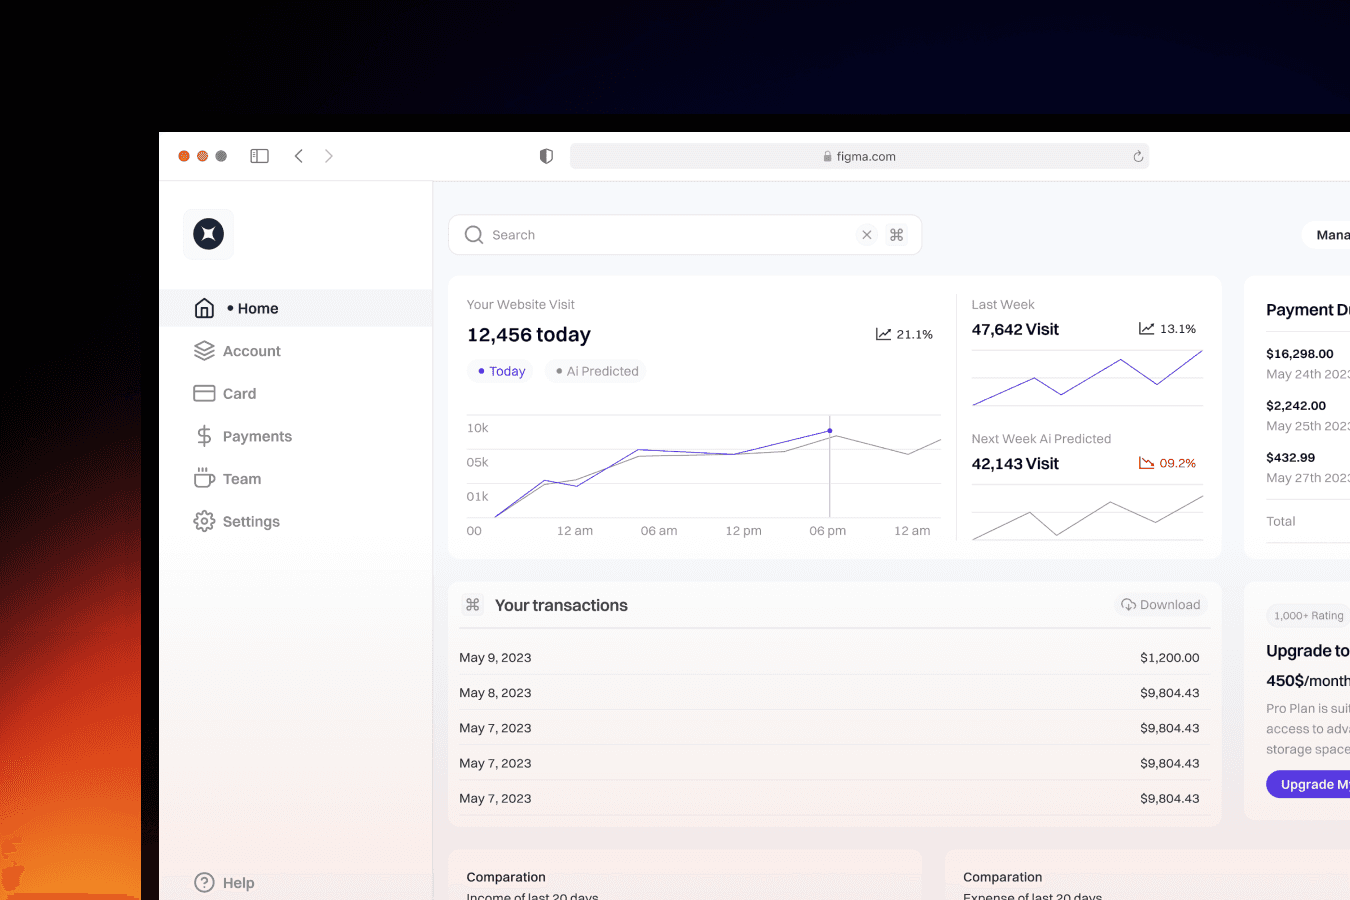Screen dimensions: 1350x900
Task: Click the Home house icon
Action: point(204,308)
